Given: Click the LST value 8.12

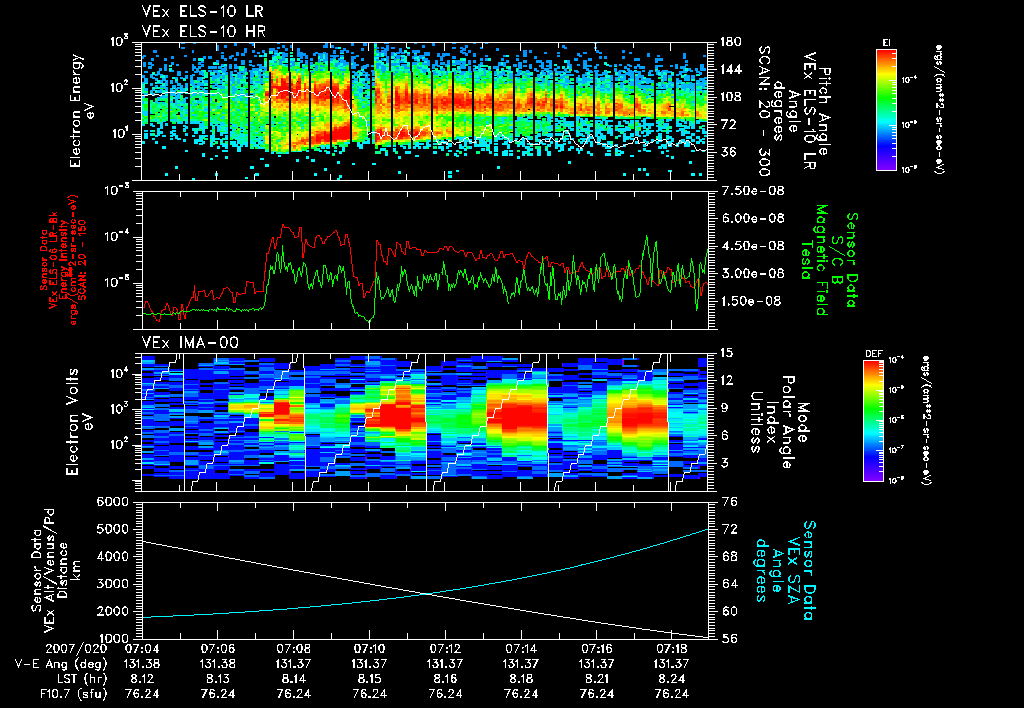Looking at the screenshot, I should [142, 680].
